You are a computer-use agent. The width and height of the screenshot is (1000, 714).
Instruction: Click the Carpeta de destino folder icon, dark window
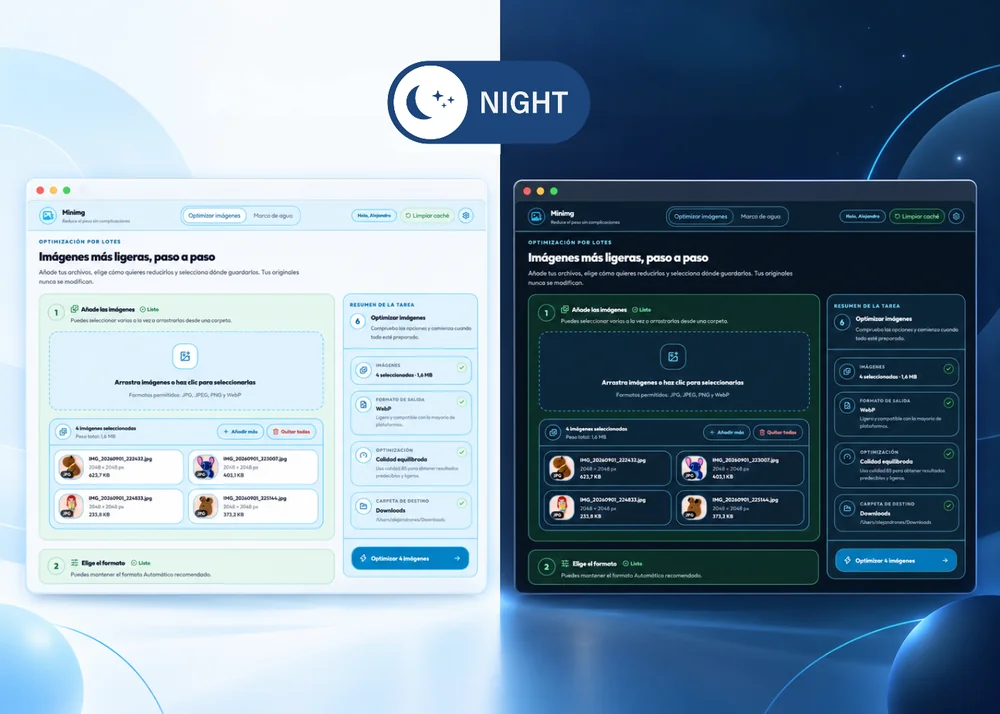tap(847, 509)
